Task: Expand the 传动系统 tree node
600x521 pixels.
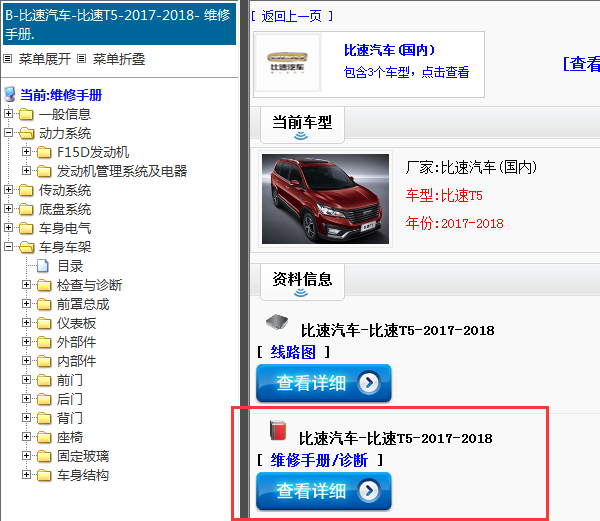Action: (x=8, y=190)
